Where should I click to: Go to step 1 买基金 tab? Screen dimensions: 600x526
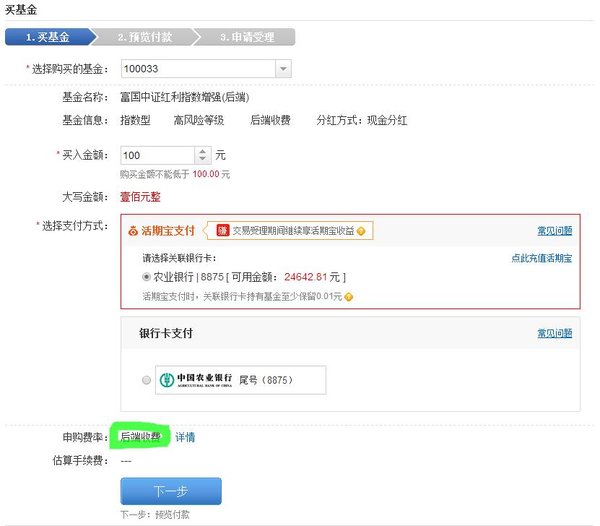pos(49,37)
